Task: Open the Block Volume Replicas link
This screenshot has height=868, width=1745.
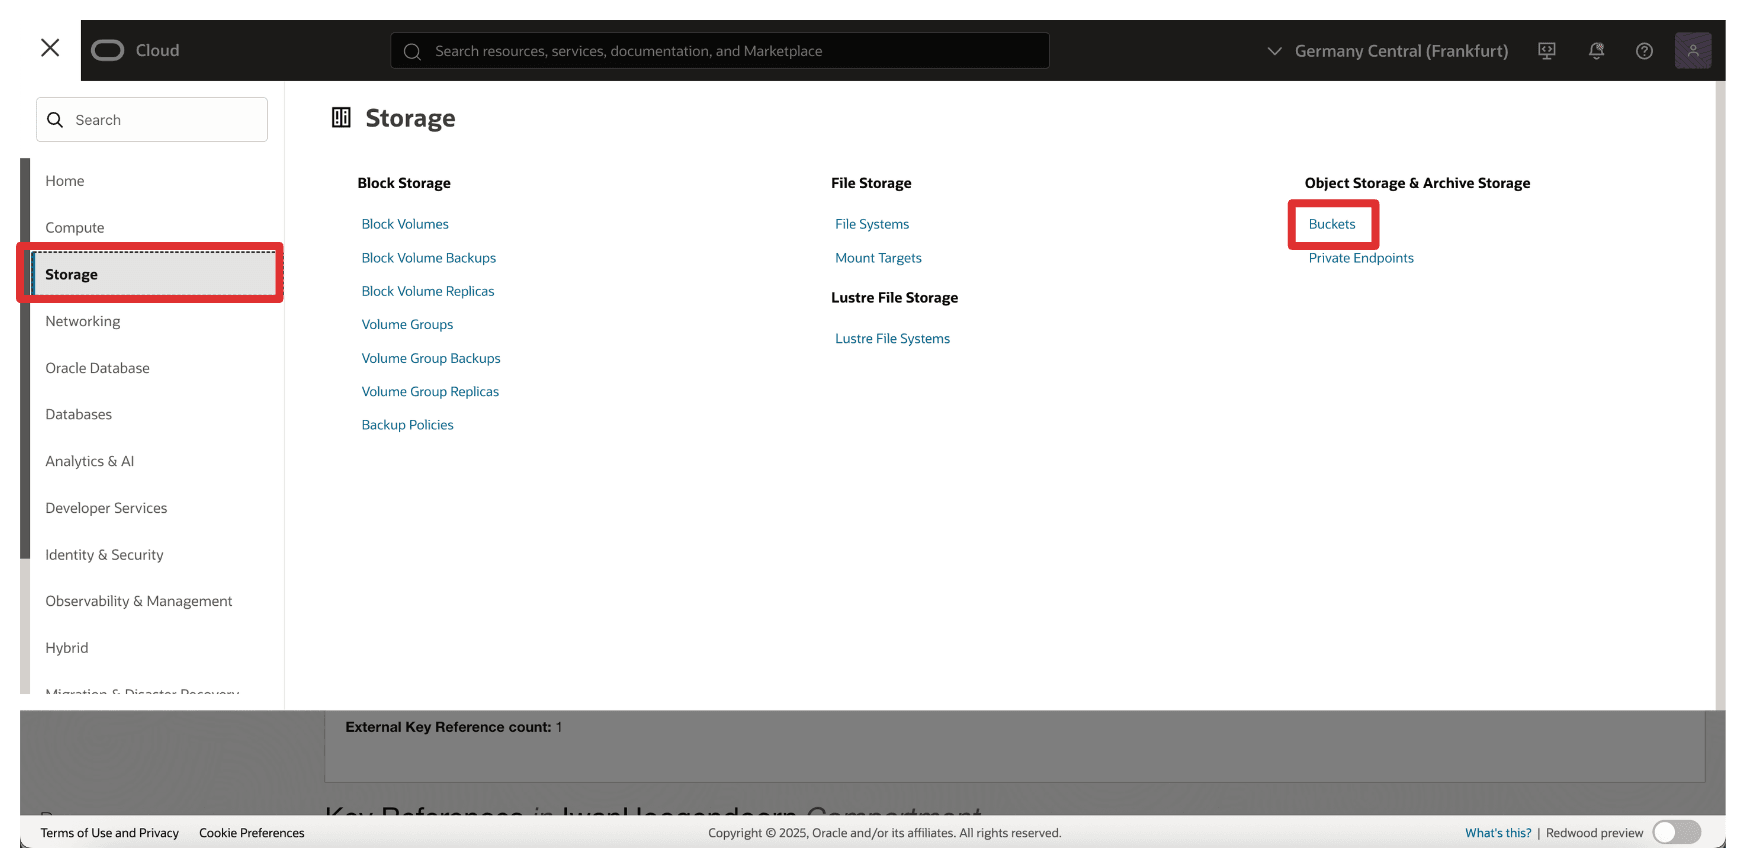Action: pyautogui.click(x=428, y=291)
